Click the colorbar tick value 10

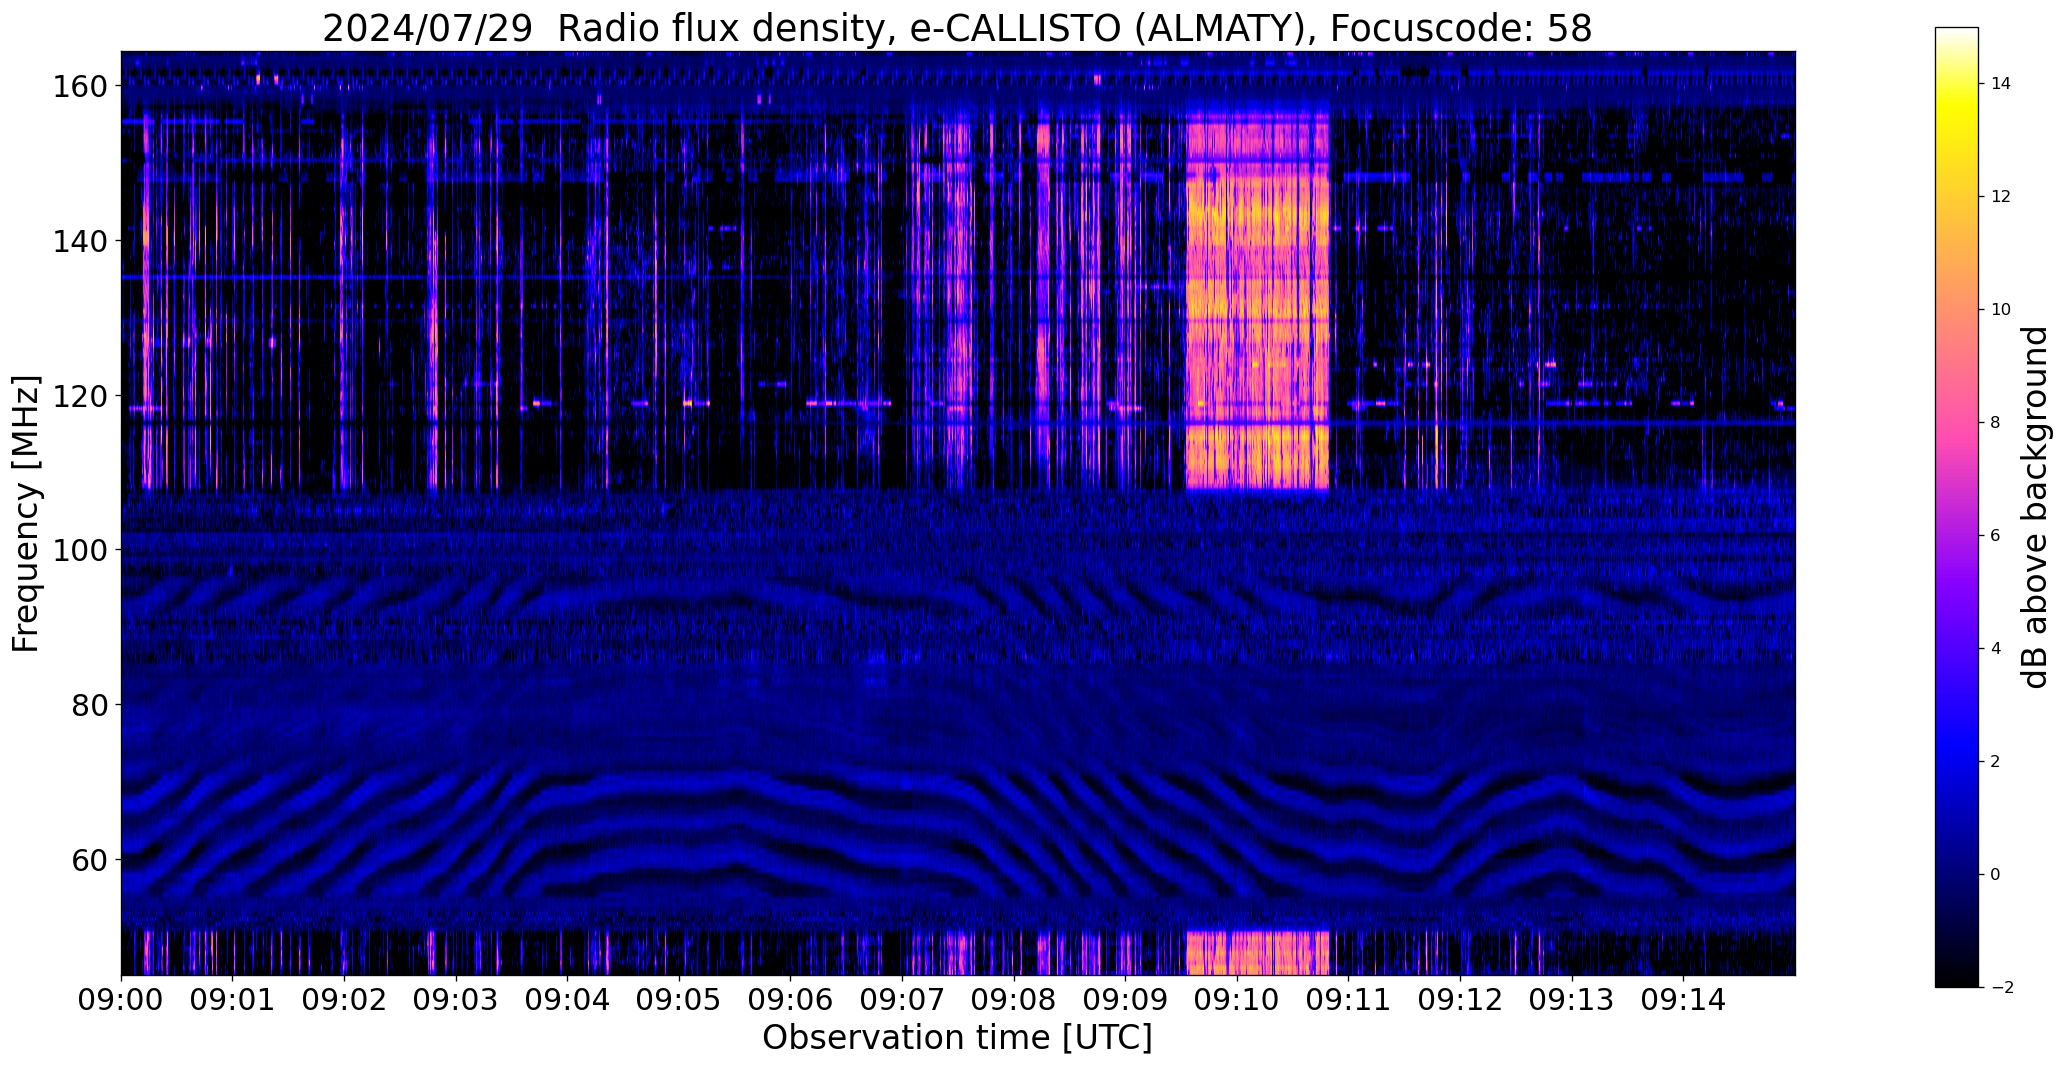(2001, 310)
